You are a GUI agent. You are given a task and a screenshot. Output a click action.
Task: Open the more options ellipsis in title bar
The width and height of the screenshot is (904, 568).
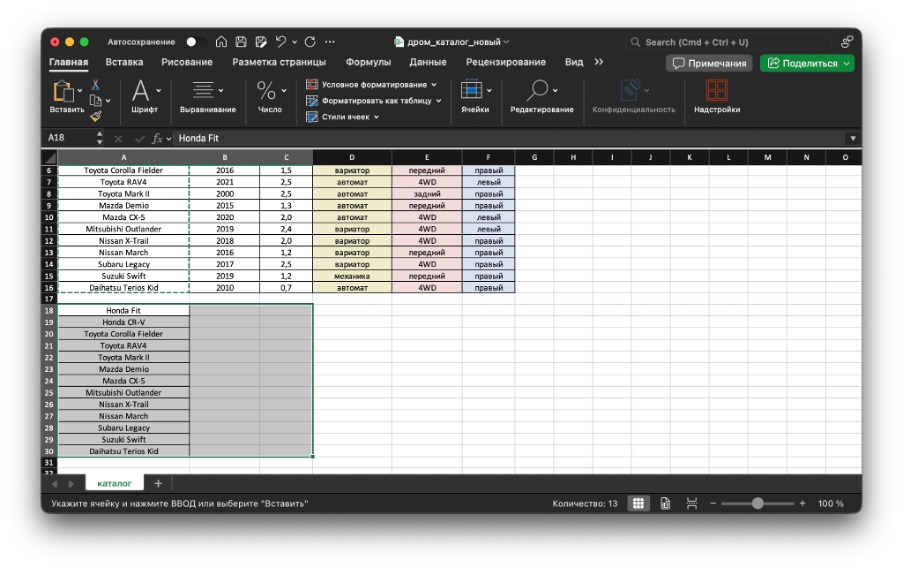[x=330, y=42]
